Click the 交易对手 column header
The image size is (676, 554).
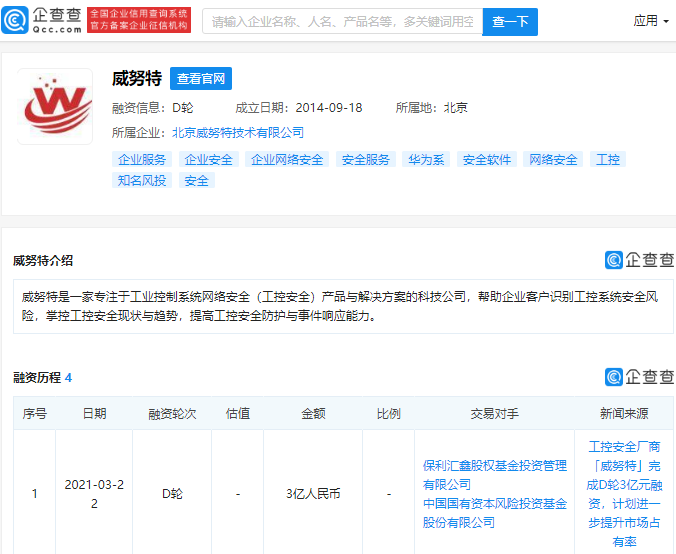pyautogui.click(x=494, y=413)
